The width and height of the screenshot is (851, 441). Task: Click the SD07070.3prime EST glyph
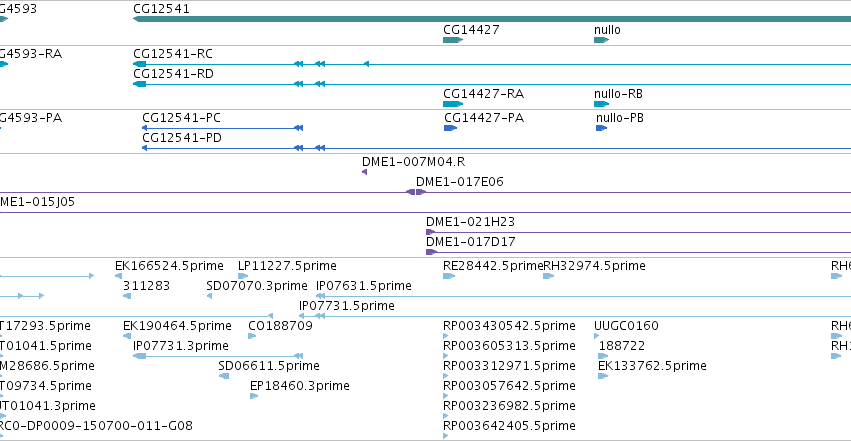pos(209,296)
